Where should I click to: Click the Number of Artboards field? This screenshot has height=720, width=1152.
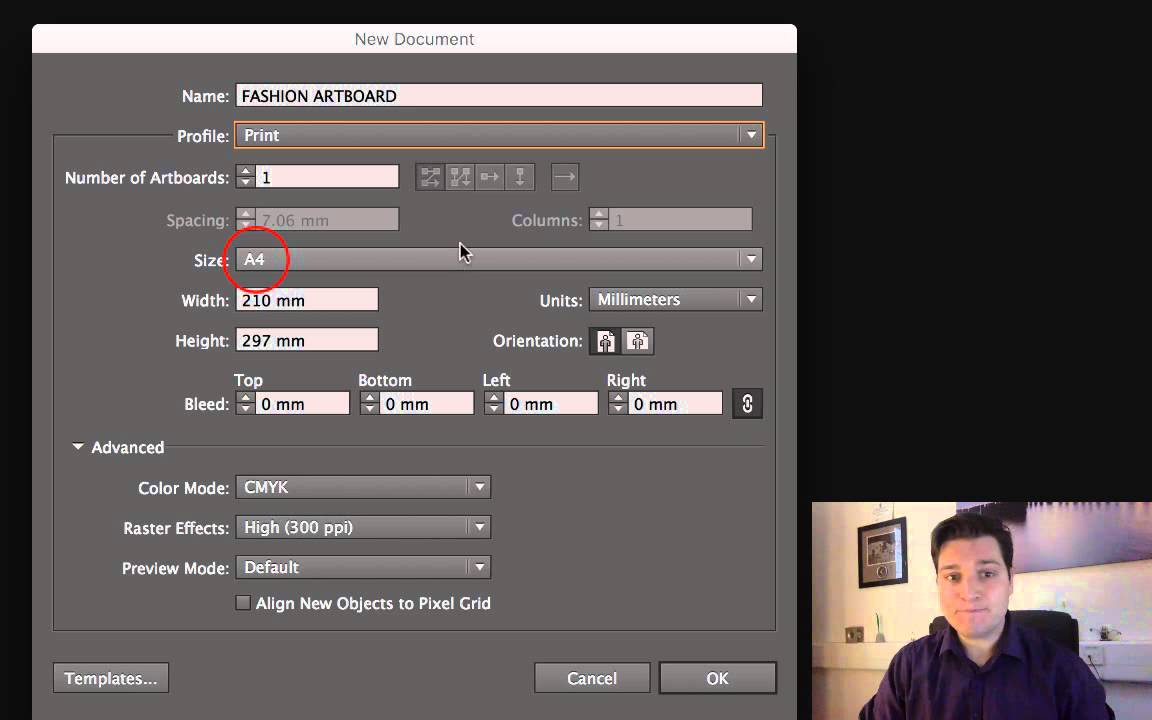point(327,177)
